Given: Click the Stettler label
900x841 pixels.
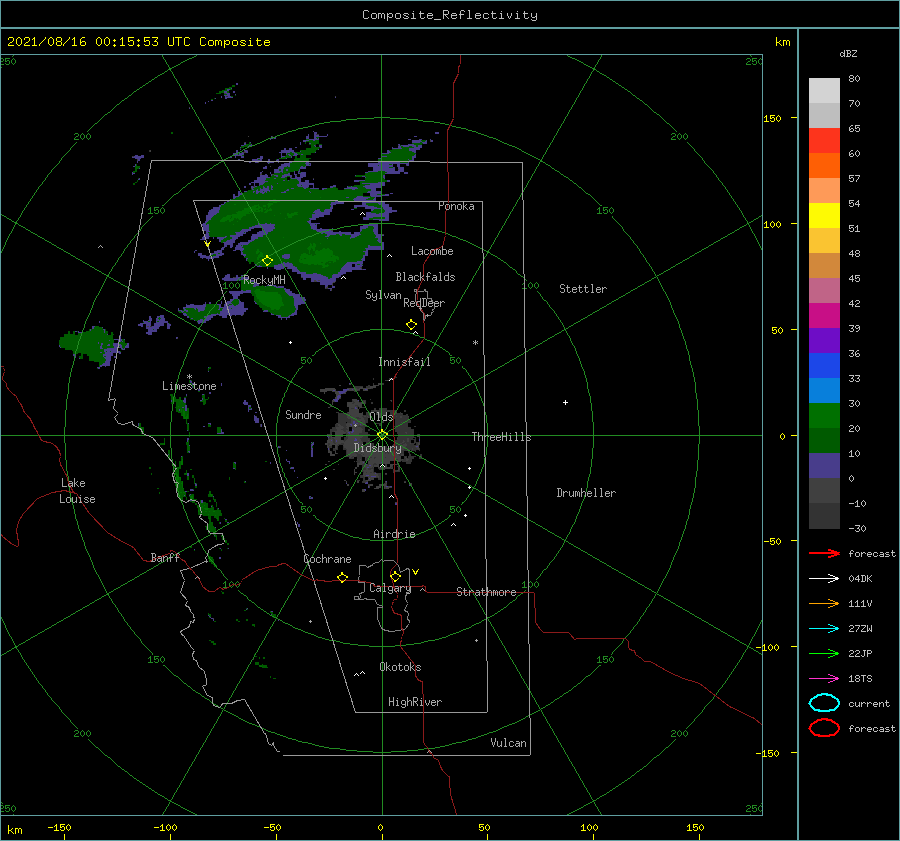Looking at the screenshot, I should coord(583,289).
